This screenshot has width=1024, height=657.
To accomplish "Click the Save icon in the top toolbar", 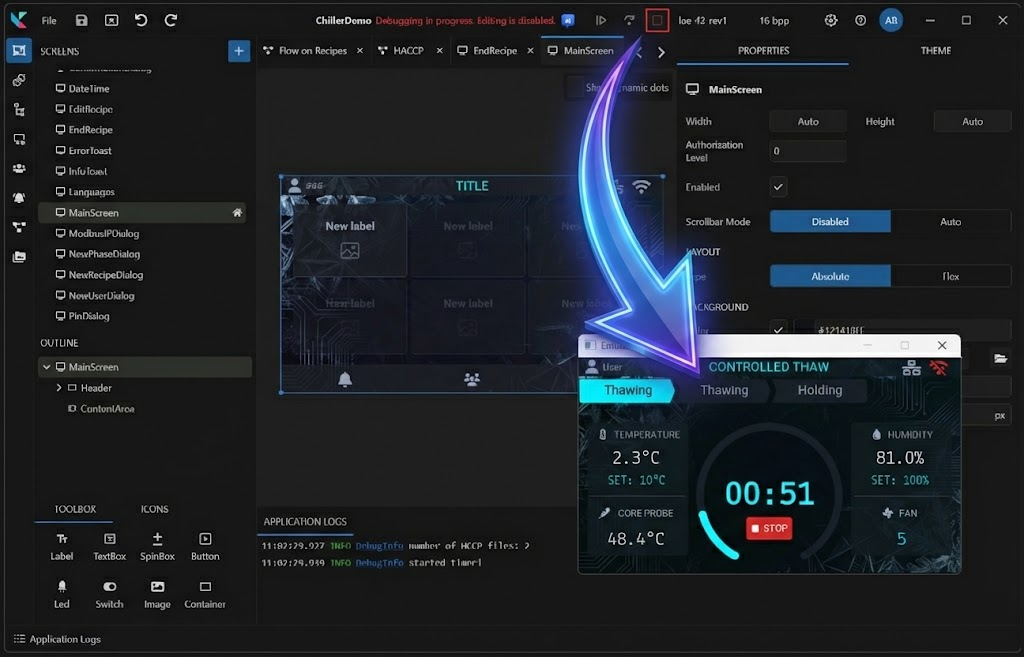I will point(82,20).
